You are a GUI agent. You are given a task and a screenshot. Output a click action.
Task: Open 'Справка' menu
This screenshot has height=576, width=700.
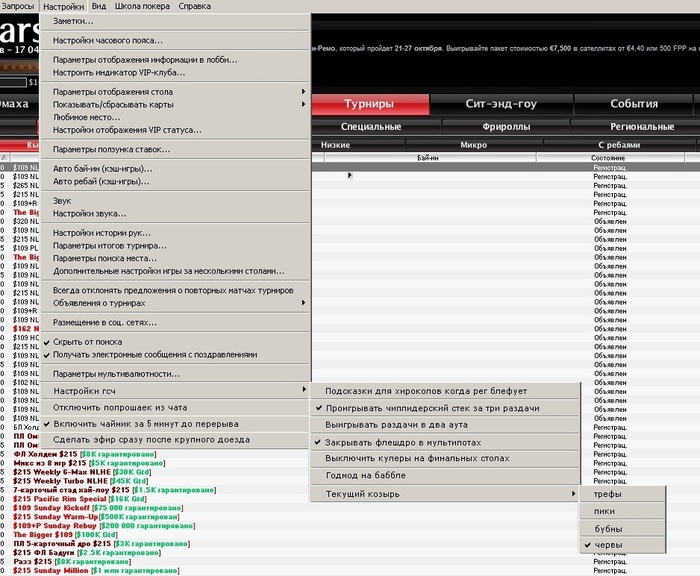195,6
